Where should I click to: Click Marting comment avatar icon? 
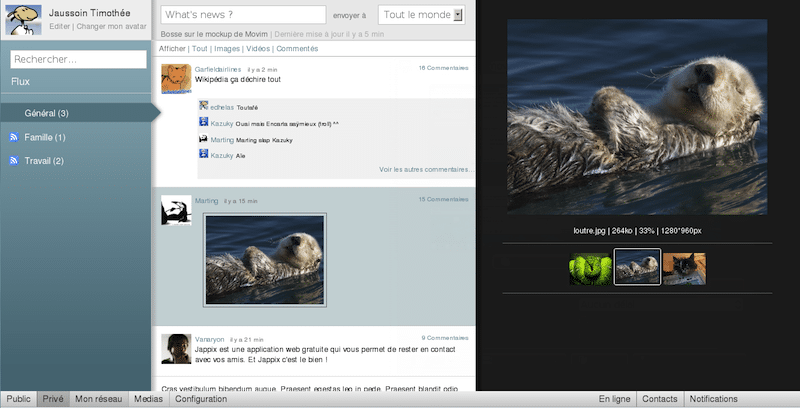click(x=204, y=138)
